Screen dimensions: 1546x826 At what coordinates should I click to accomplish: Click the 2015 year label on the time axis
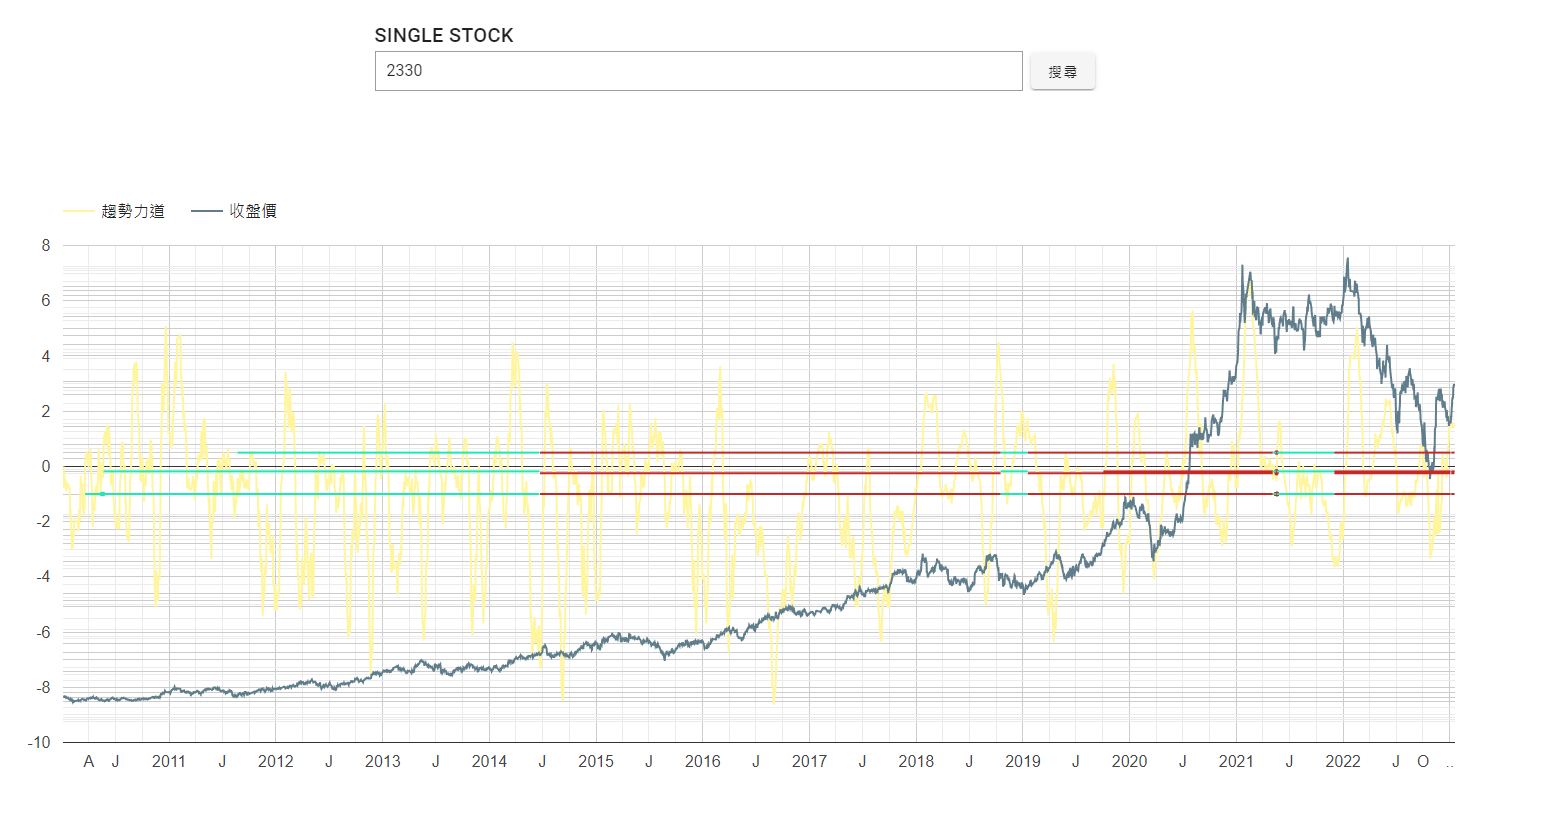596,762
